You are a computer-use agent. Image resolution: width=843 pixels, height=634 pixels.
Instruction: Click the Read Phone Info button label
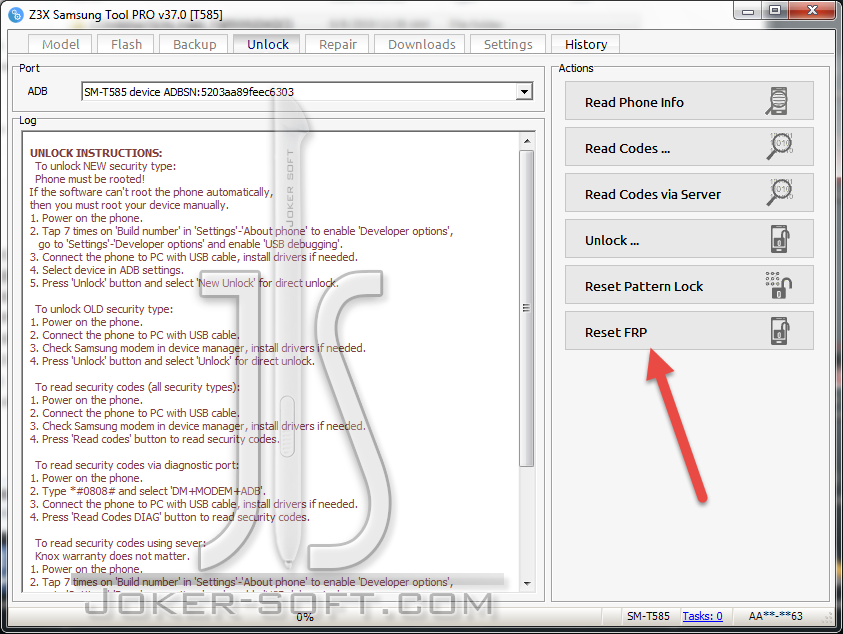tap(634, 102)
